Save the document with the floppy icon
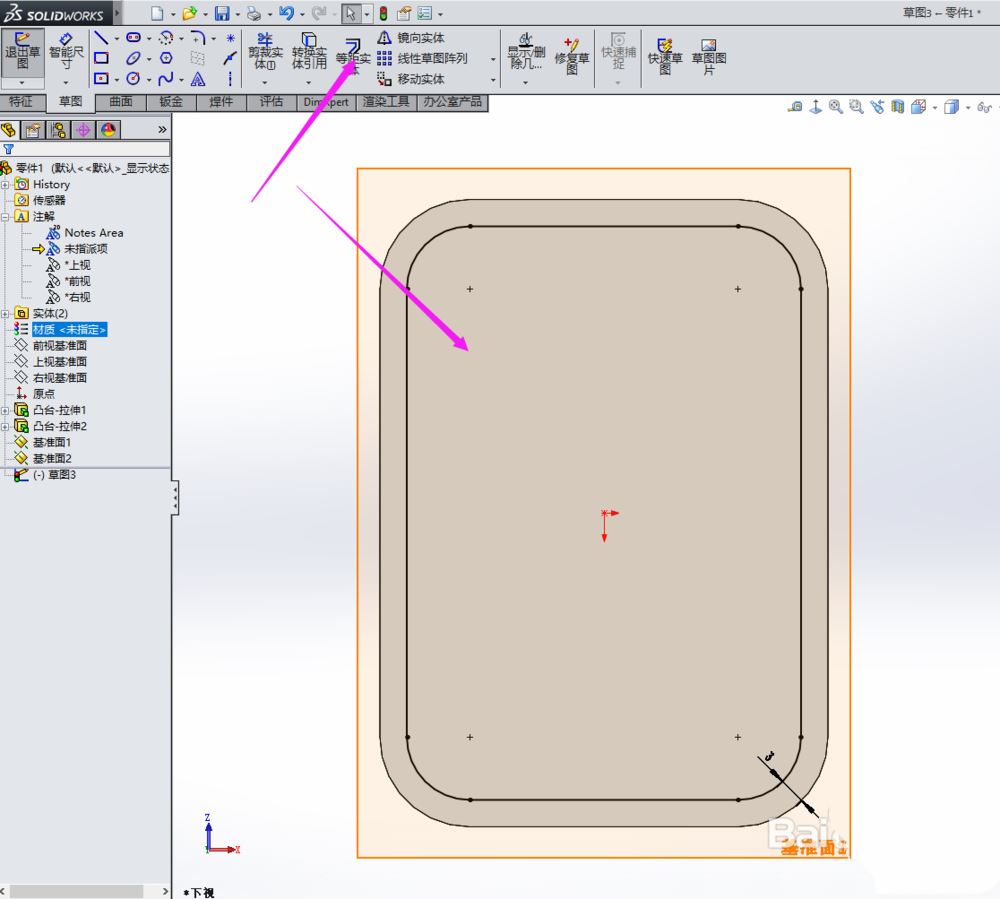This screenshot has width=1000, height=899. click(222, 13)
